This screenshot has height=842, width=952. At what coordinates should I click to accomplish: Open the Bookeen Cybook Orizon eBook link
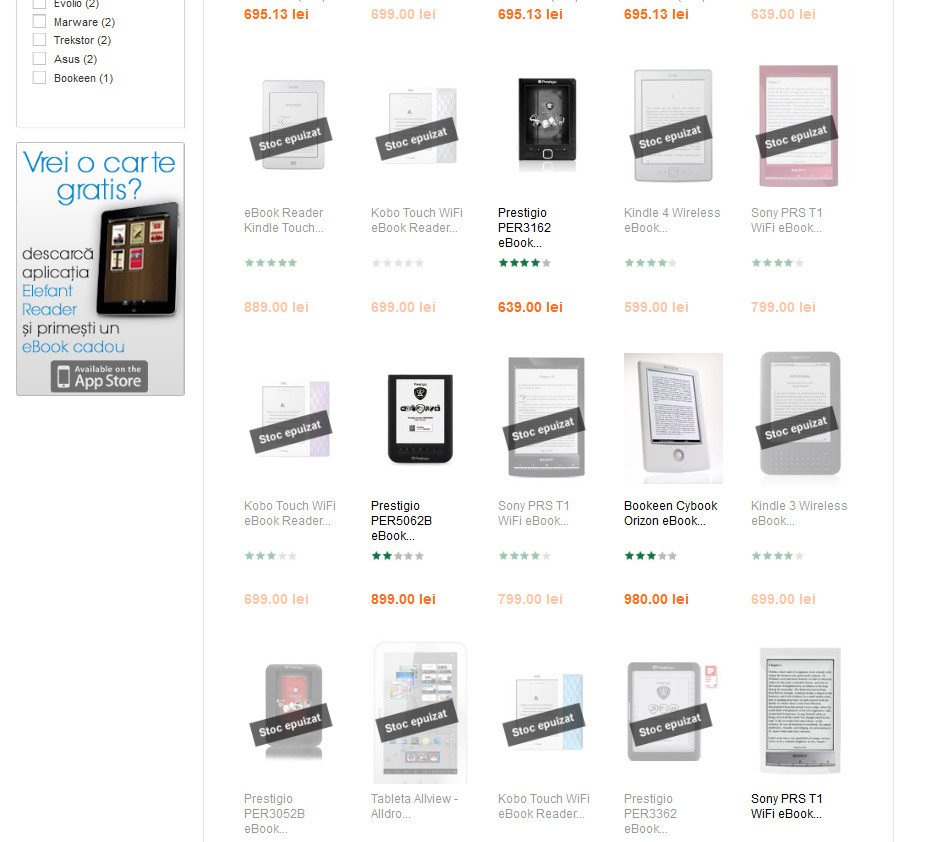click(x=670, y=513)
